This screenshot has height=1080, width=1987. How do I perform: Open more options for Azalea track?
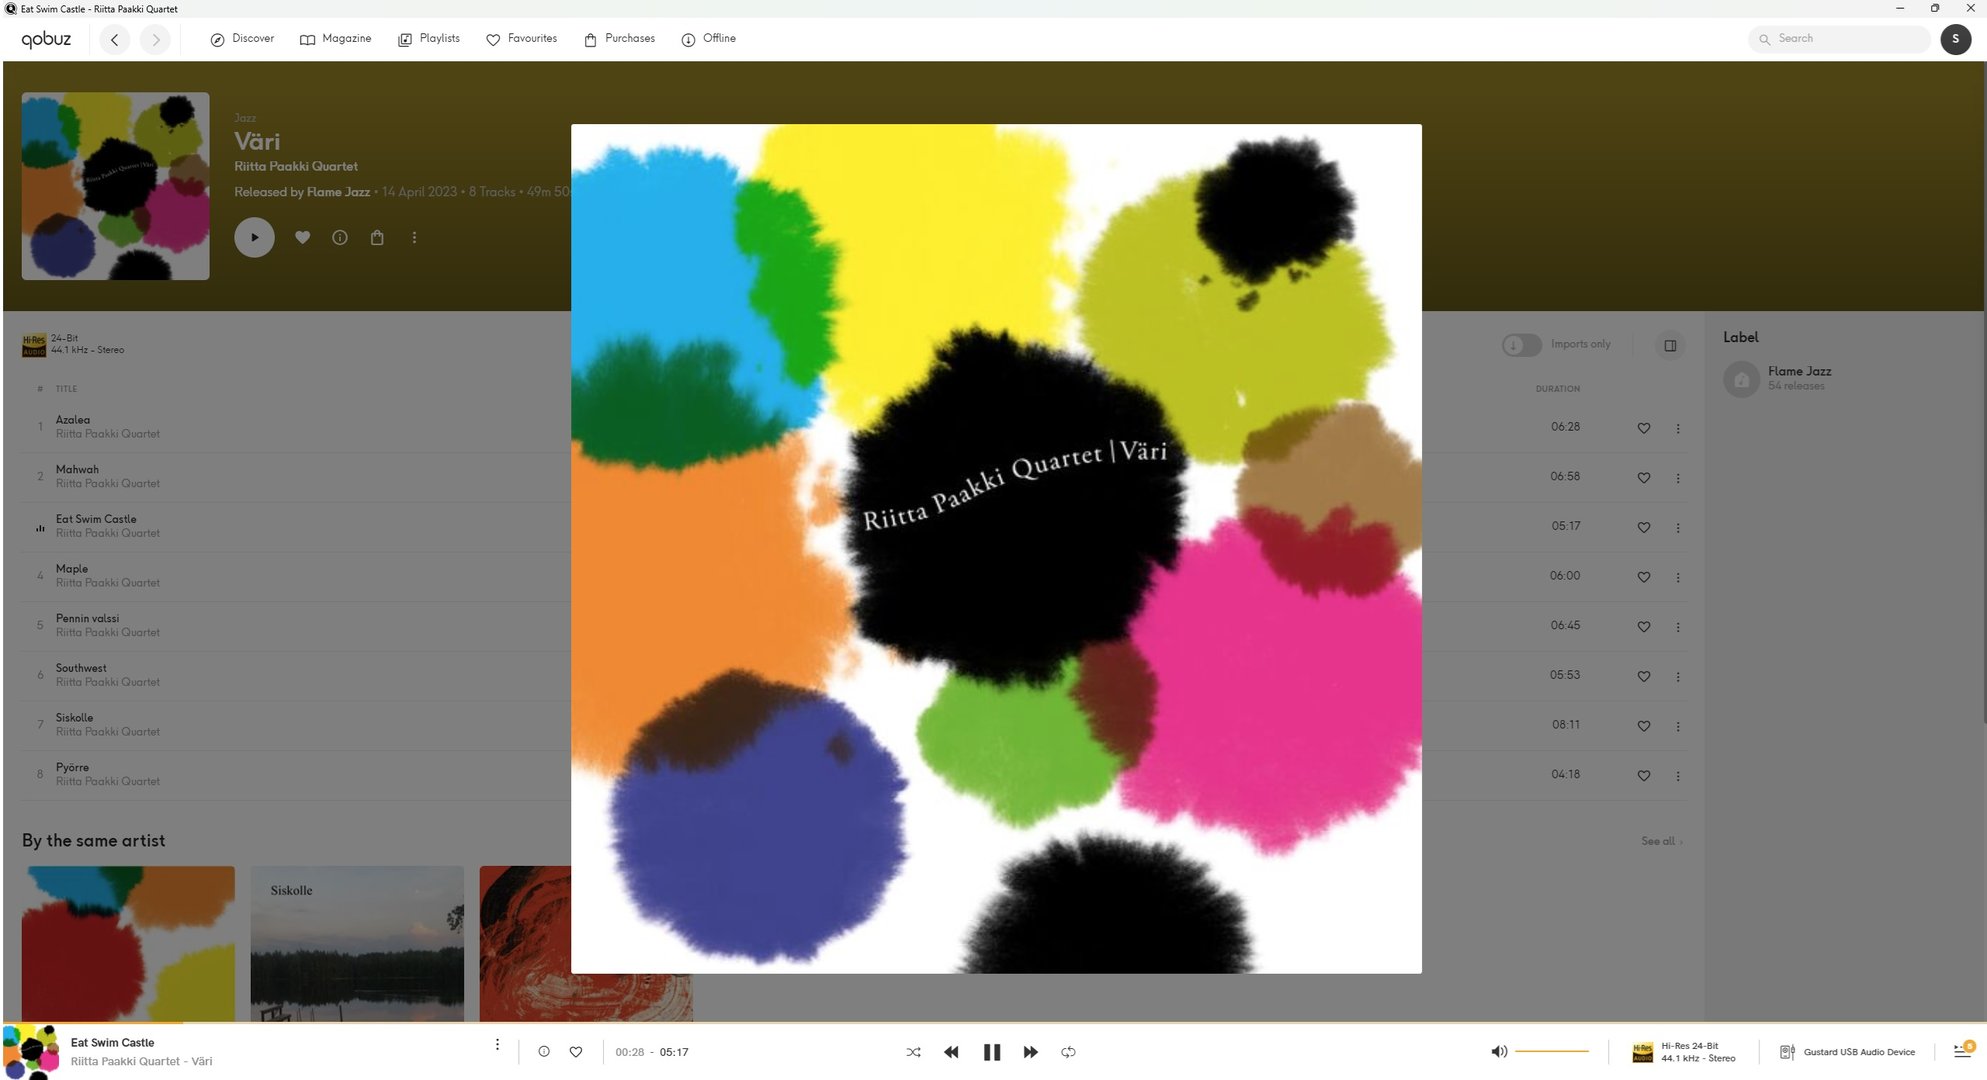coord(1678,428)
